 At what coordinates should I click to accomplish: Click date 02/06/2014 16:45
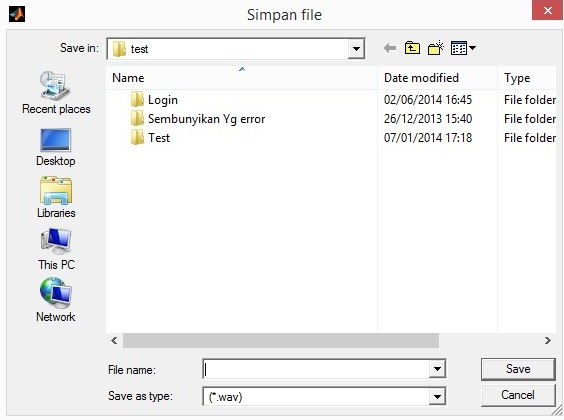(428, 100)
